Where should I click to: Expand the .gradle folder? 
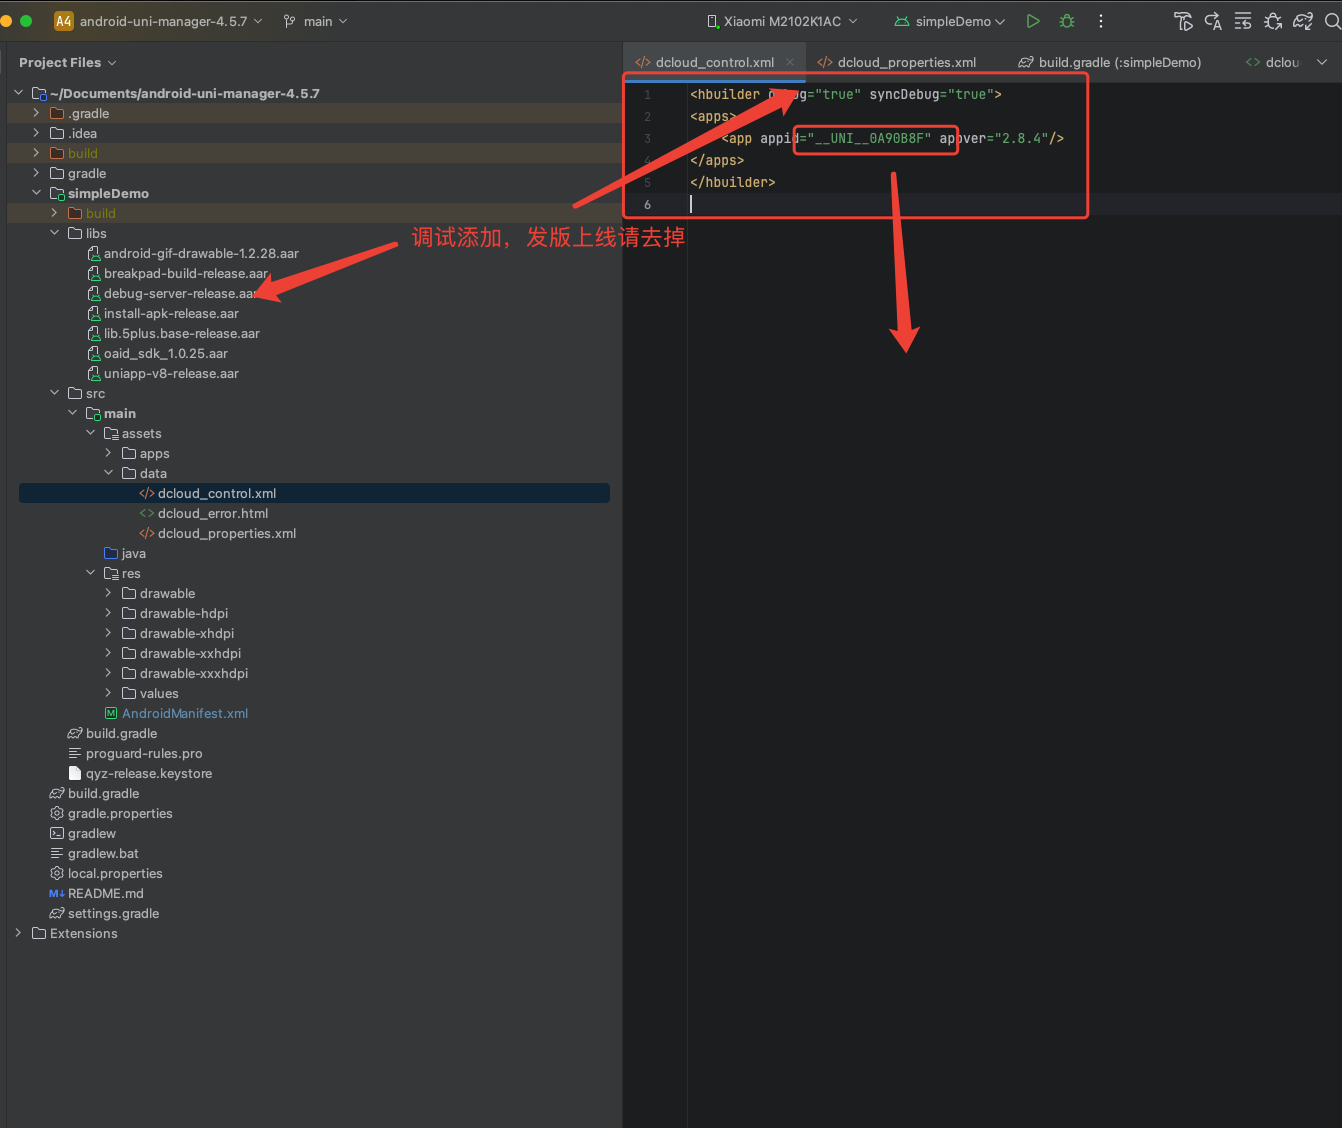click(x=36, y=113)
